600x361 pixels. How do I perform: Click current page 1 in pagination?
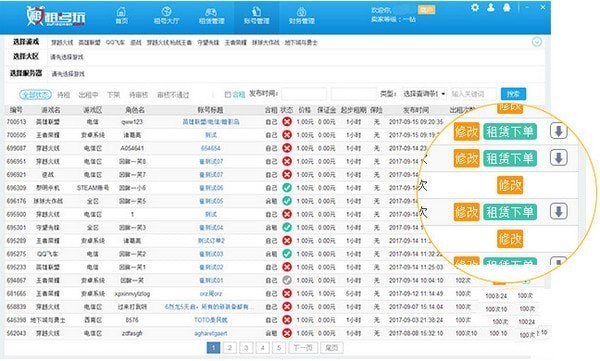point(213,348)
